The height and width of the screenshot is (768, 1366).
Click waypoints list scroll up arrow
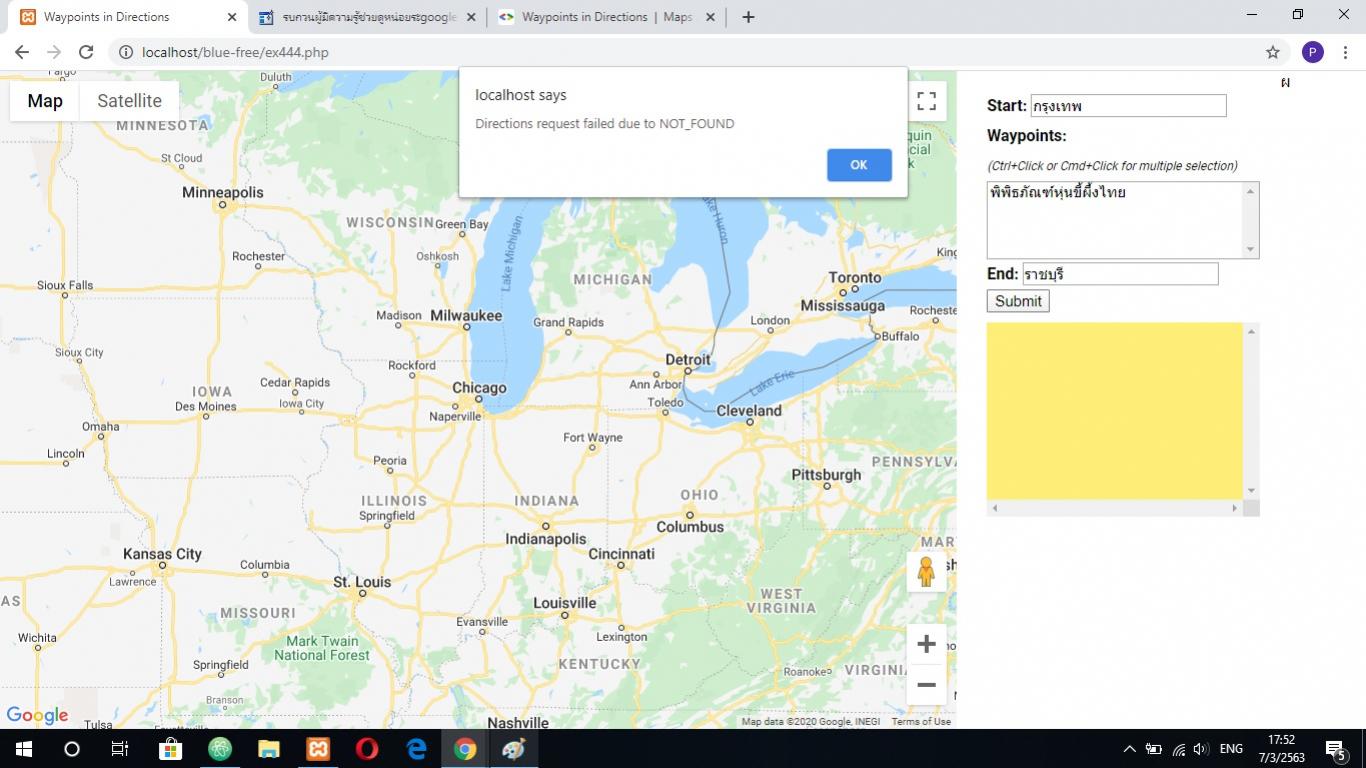click(x=1250, y=191)
